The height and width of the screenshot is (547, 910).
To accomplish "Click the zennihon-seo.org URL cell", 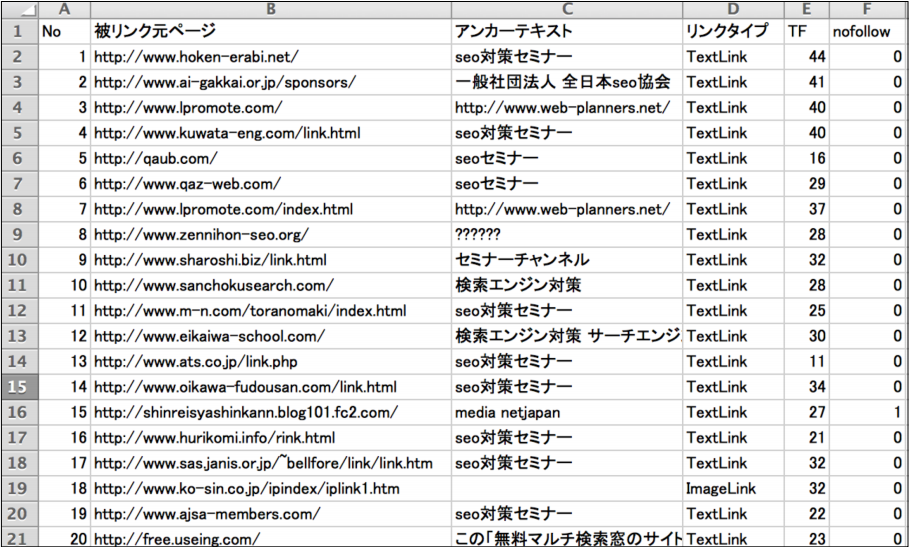I will (x=271, y=234).
